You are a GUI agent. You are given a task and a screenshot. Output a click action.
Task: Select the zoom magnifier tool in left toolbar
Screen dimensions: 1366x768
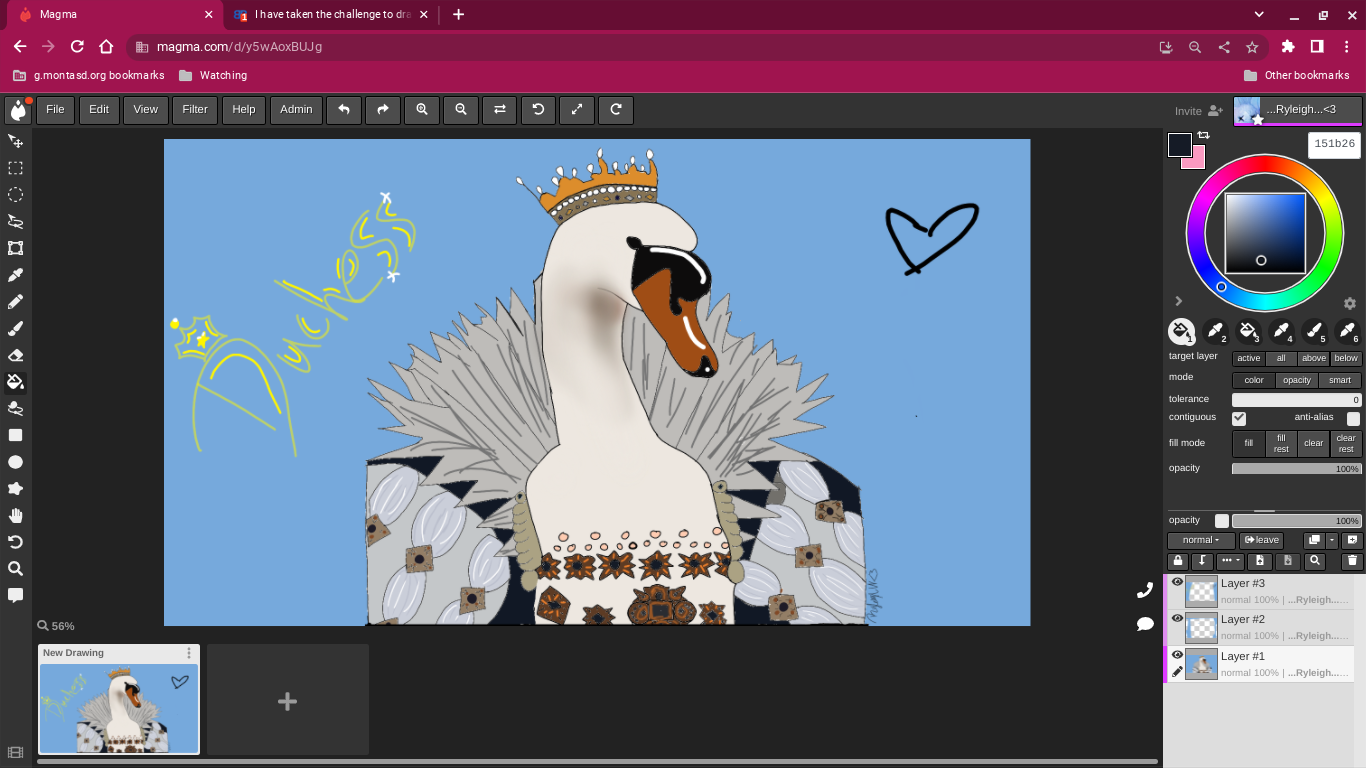[15, 568]
